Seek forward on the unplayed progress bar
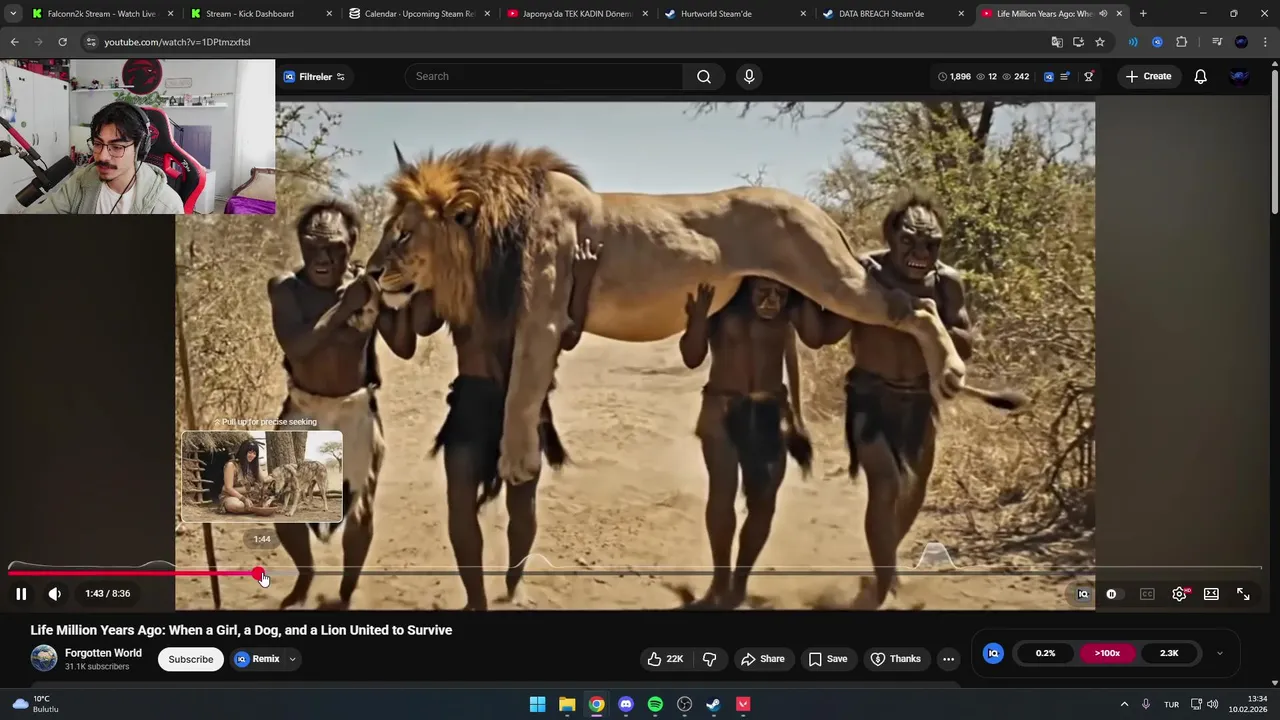Image resolution: width=1280 pixels, height=720 pixels. pyautogui.click(x=763, y=574)
